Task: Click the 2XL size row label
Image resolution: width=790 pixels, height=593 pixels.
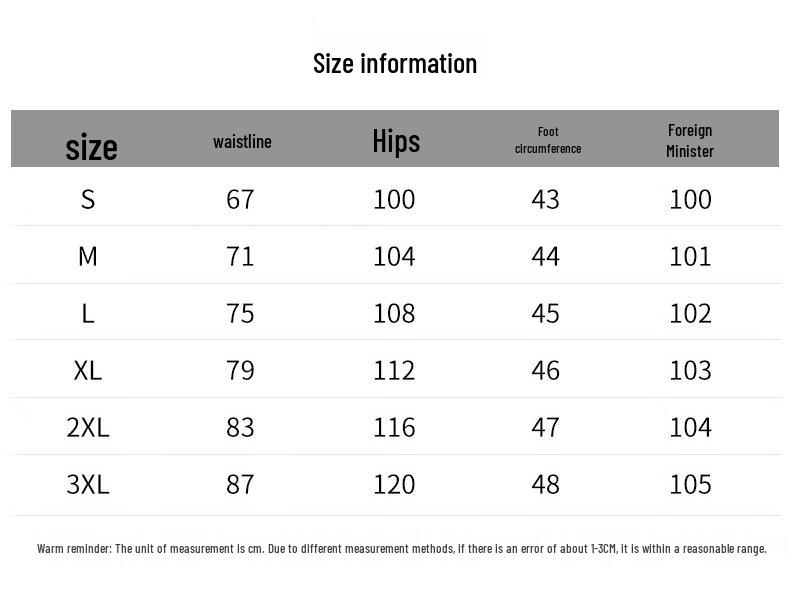Action: (x=88, y=427)
